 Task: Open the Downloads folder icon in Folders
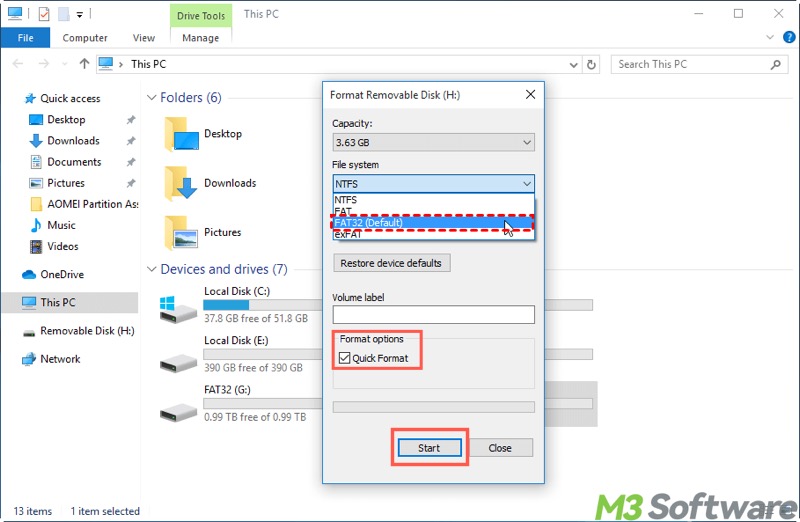tap(179, 183)
